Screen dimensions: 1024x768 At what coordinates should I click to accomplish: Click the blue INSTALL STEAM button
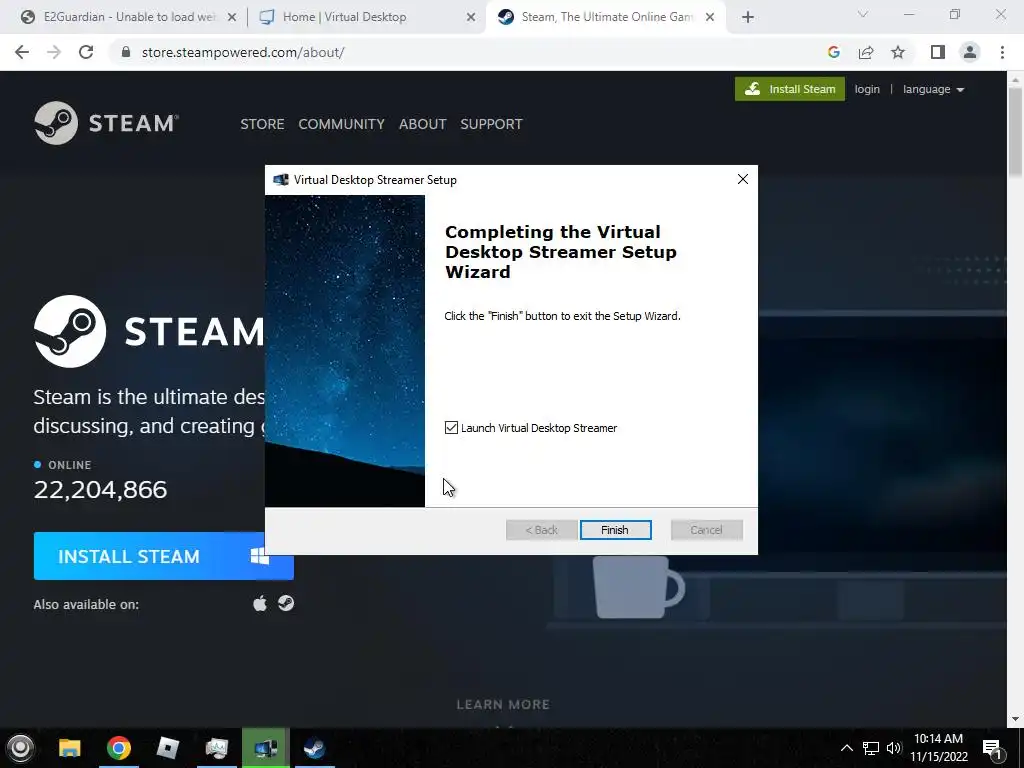click(x=163, y=556)
